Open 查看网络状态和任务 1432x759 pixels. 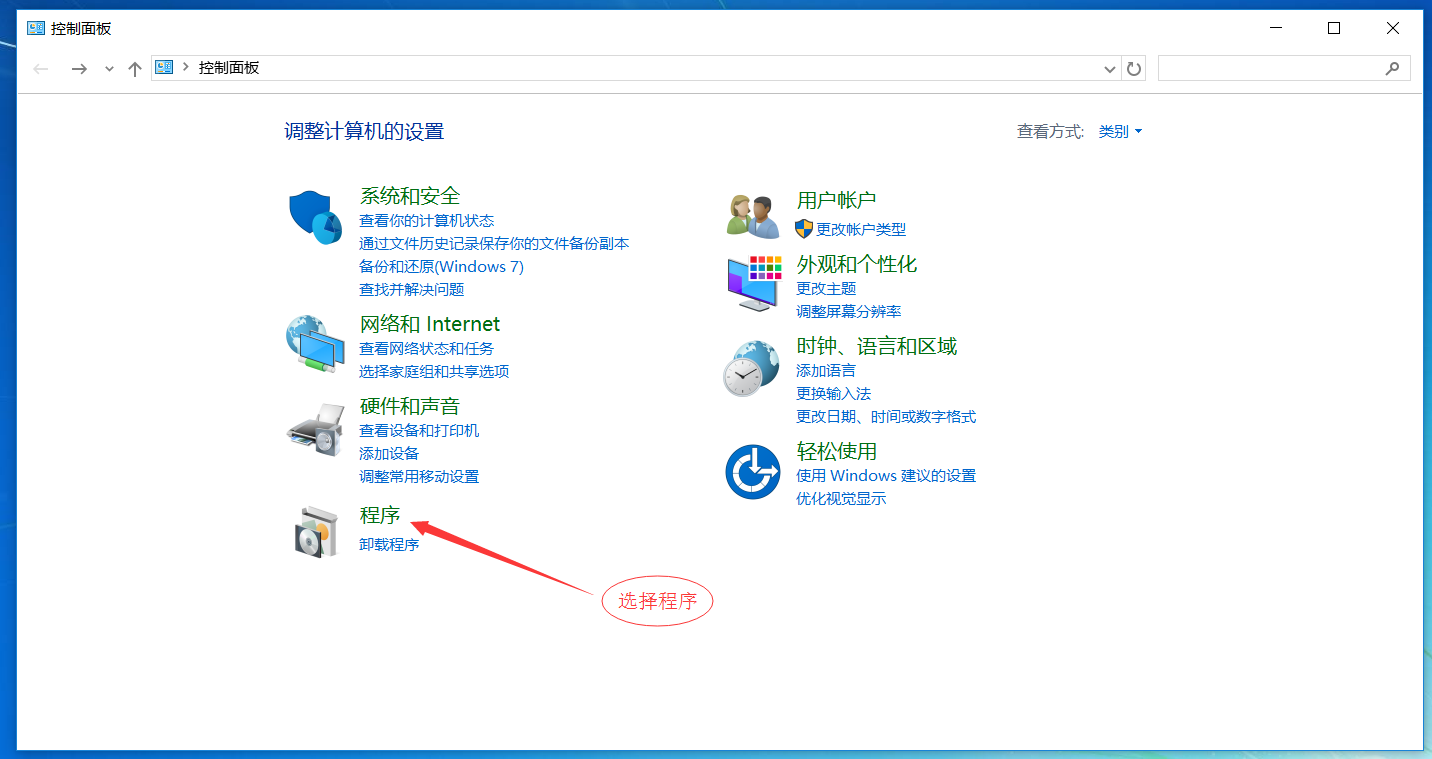(x=425, y=348)
